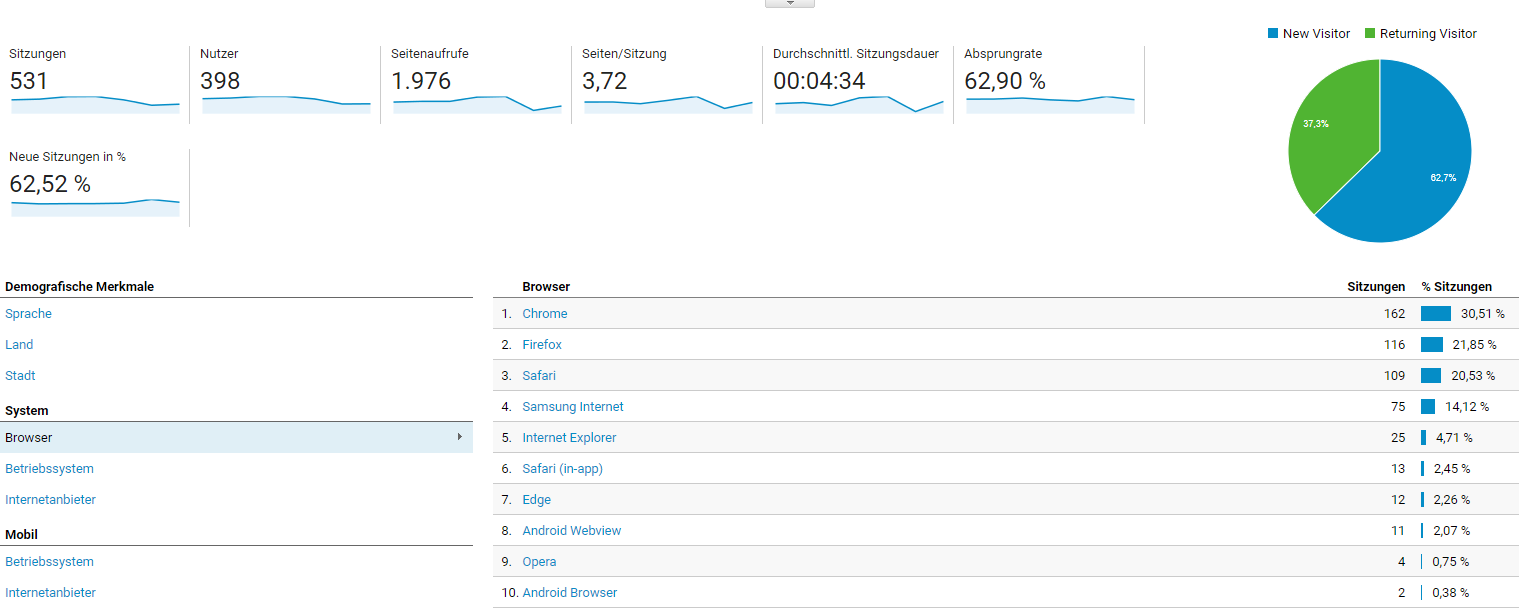Click Chrome's blue percentage bar
Screen dimensions: 1519x608
coord(1435,313)
